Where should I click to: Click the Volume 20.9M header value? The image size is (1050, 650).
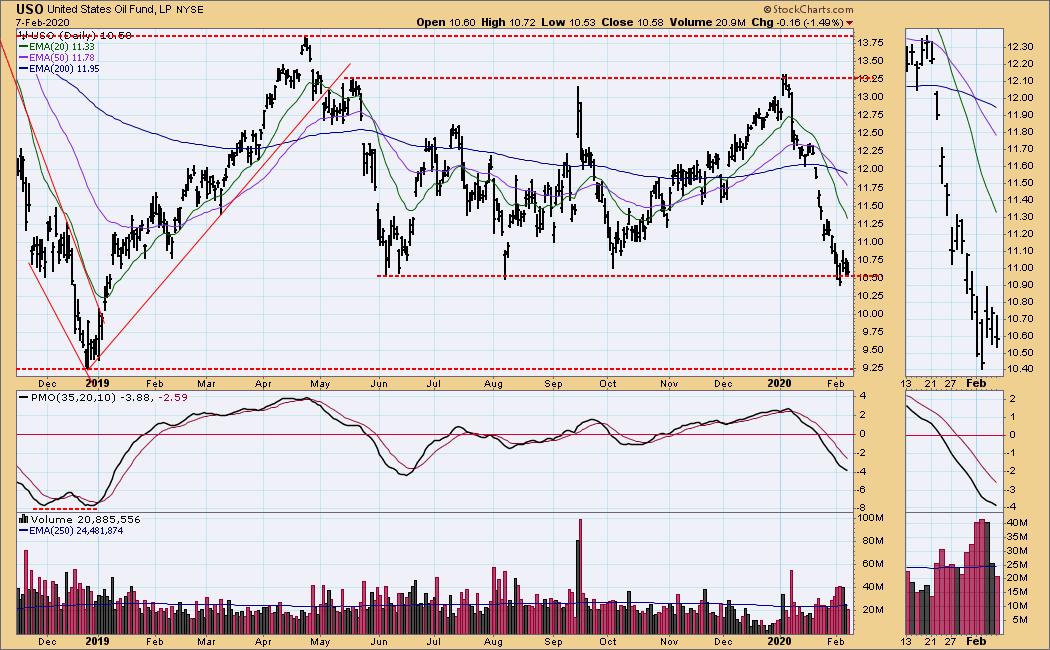pos(708,22)
